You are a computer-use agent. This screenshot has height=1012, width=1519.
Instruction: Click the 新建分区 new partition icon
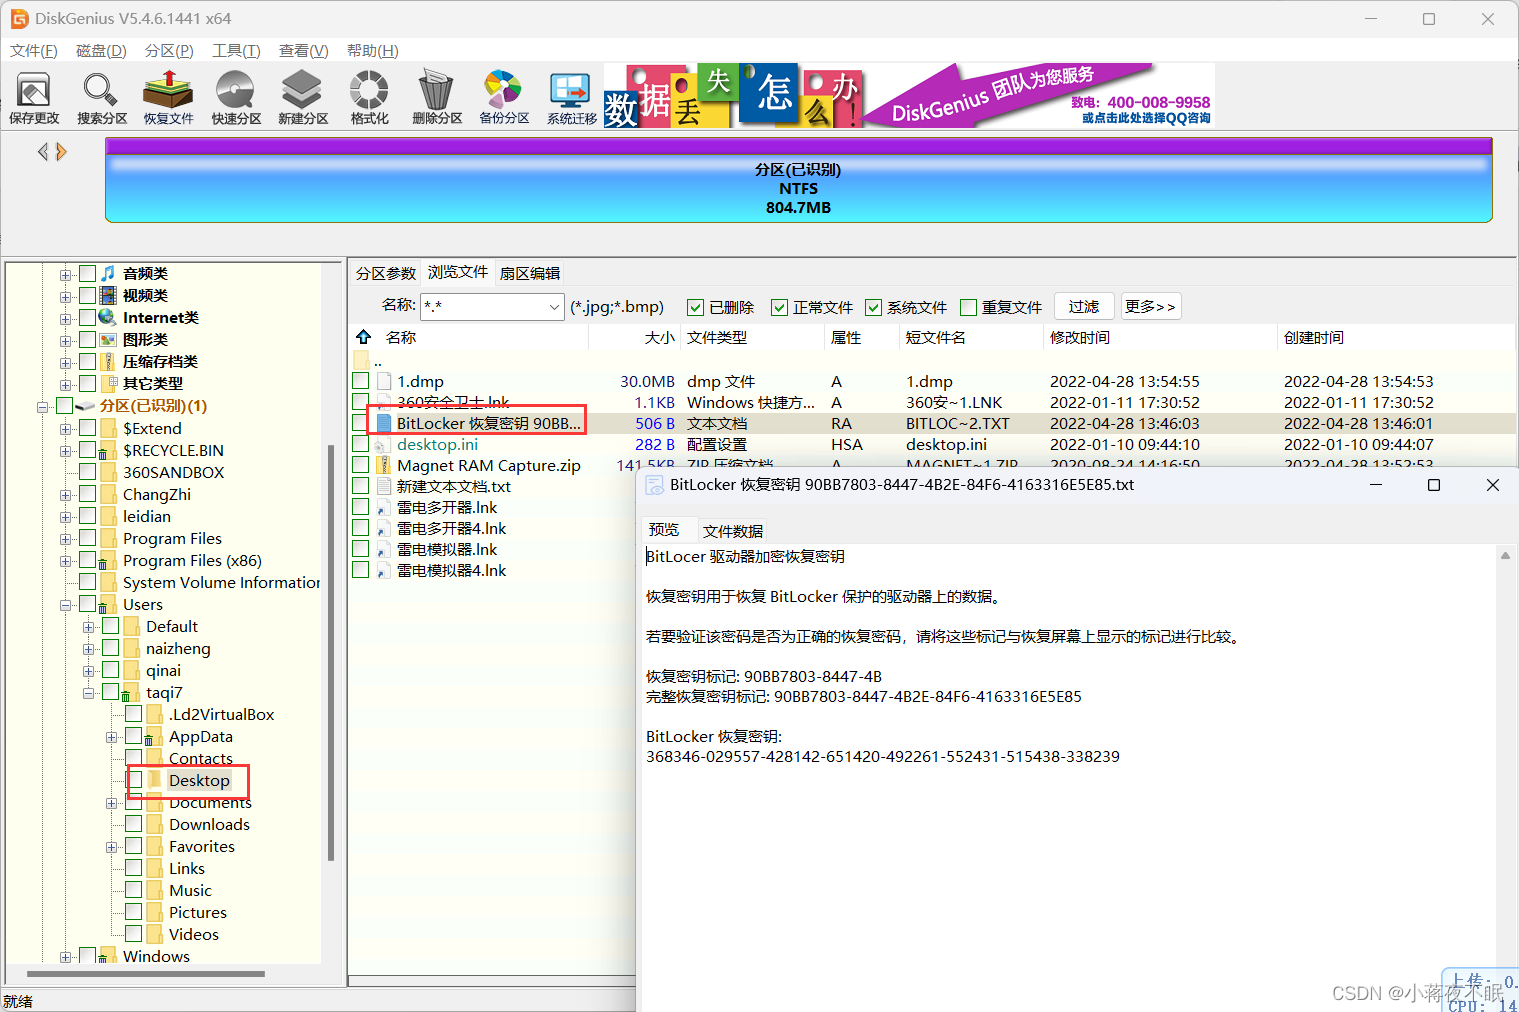coord(302,97)
